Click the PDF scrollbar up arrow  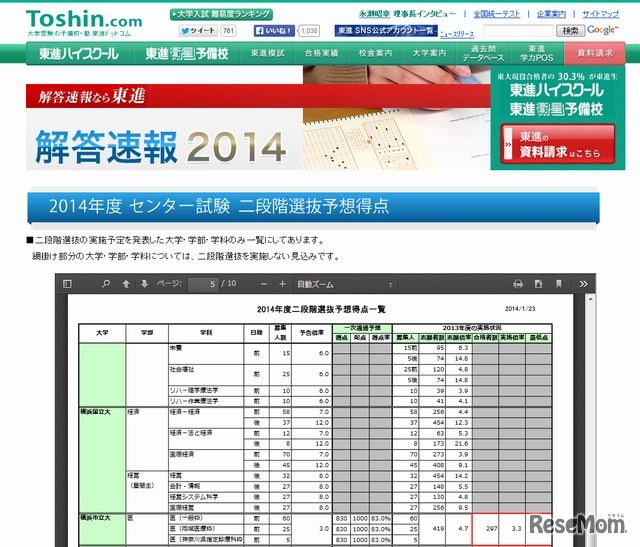coord(590,300)
